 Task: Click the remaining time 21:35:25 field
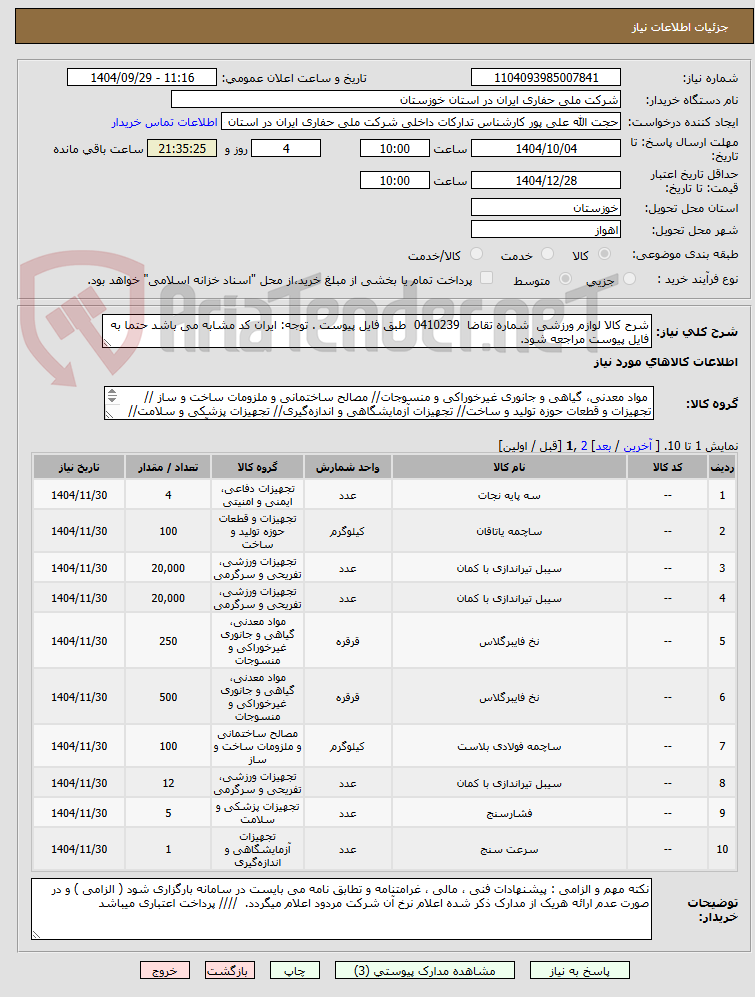pyautogui.click(x=182, y=148)
